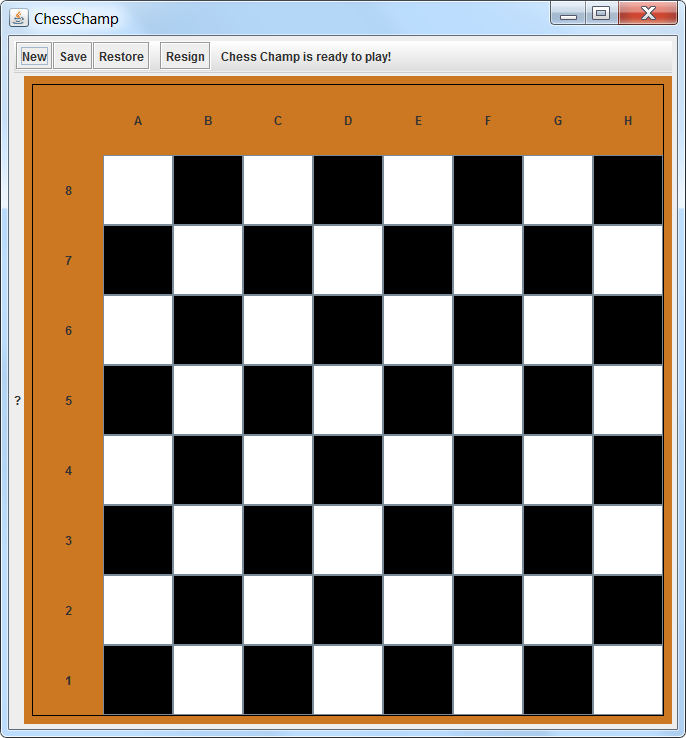Select square E2 on the board
686x738 pixels.
[x=418, y=610]
